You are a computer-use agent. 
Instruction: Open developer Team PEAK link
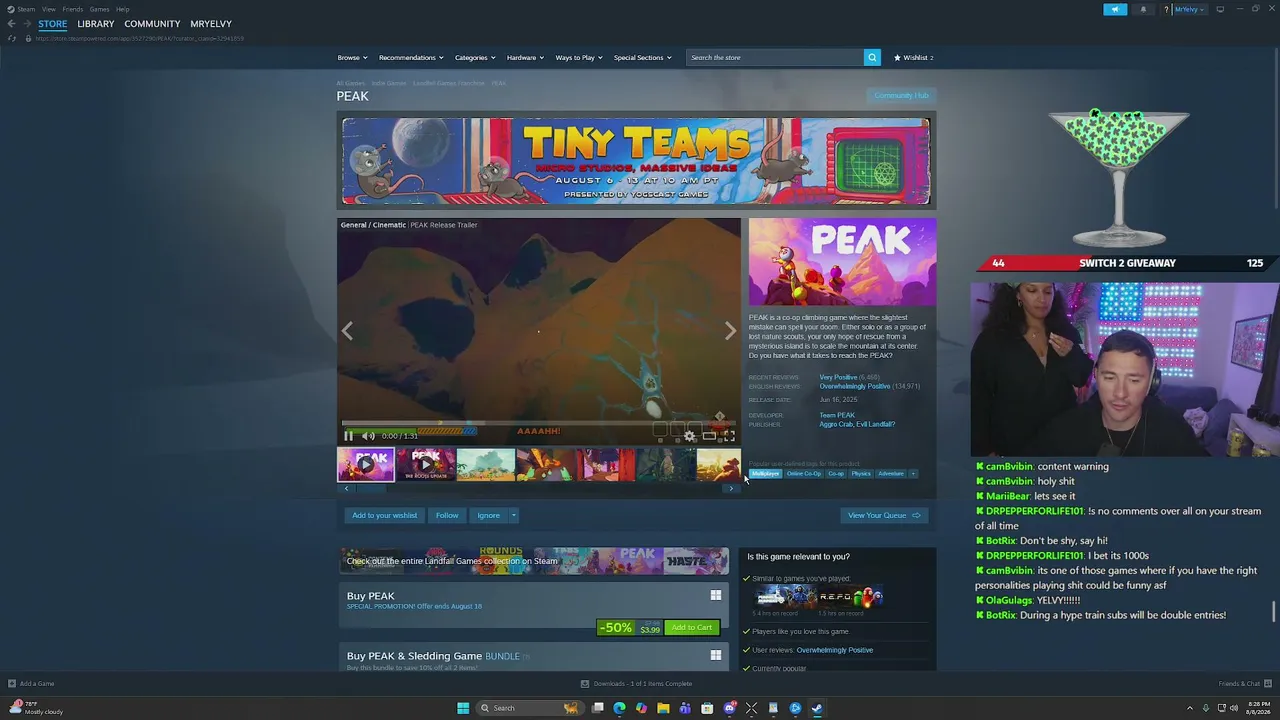click(x=837, y=415)
